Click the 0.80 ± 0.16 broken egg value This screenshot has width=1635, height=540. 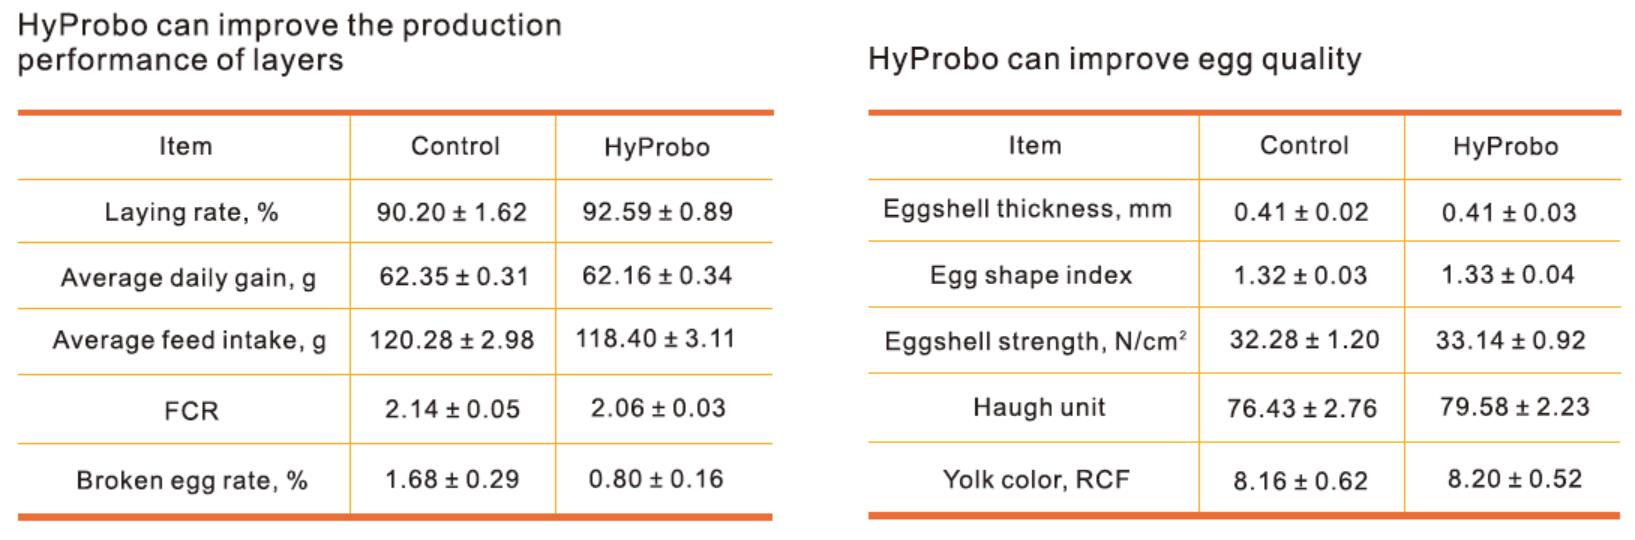pos(655,479)
